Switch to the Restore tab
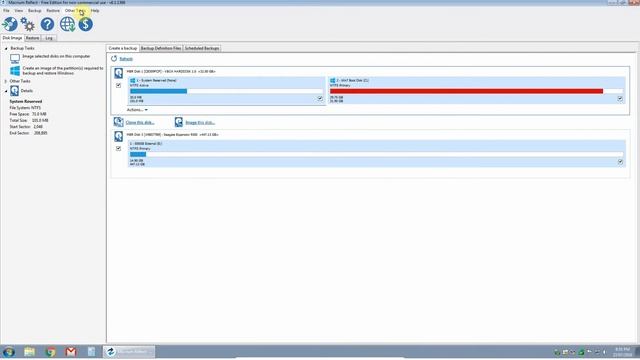This screenshot has height=360, width=640. point(32,38)
